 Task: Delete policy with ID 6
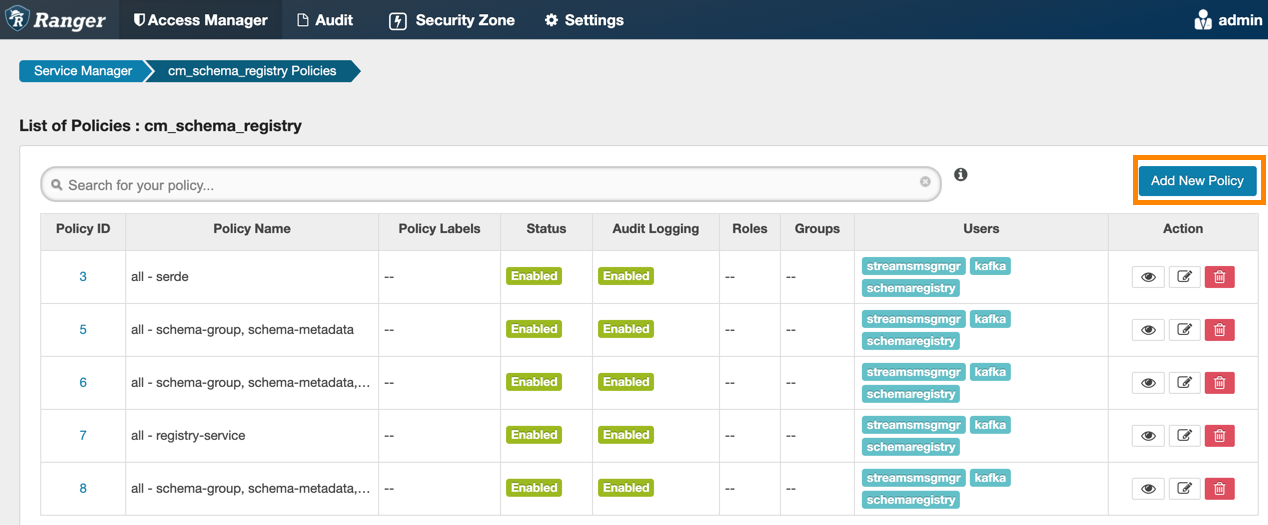1219,383
